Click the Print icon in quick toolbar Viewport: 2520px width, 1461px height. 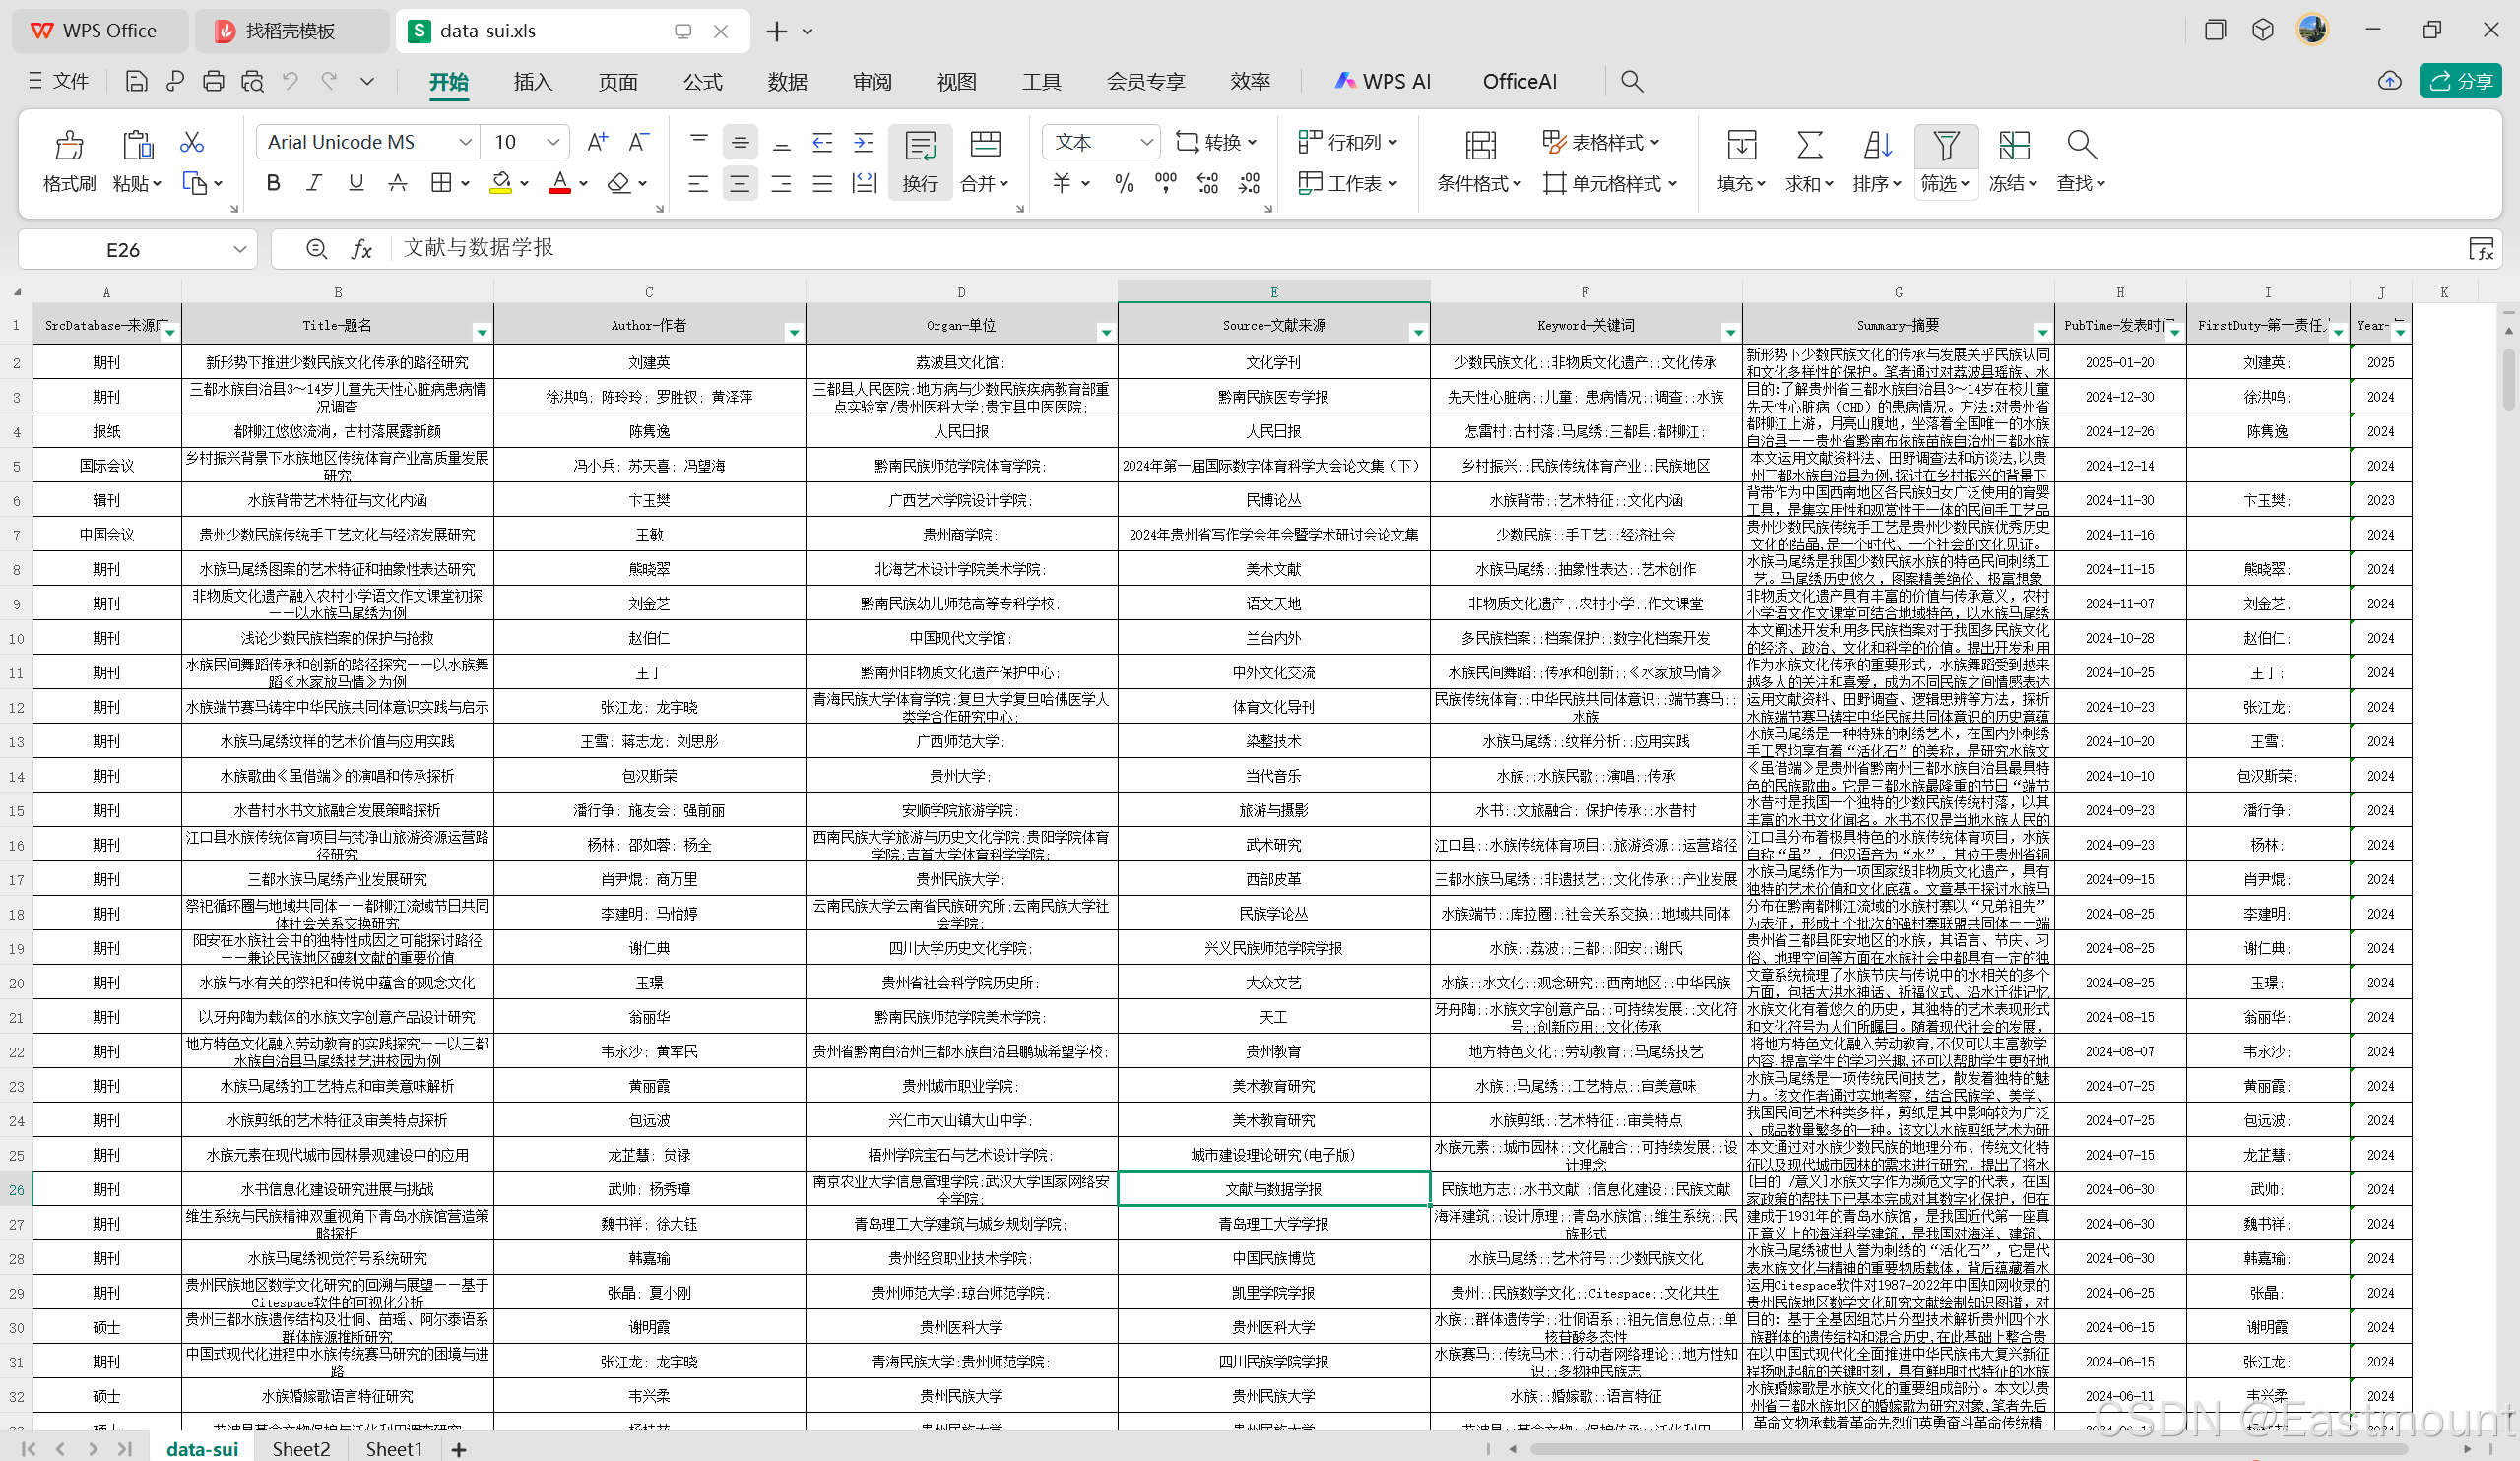point(213,82)
